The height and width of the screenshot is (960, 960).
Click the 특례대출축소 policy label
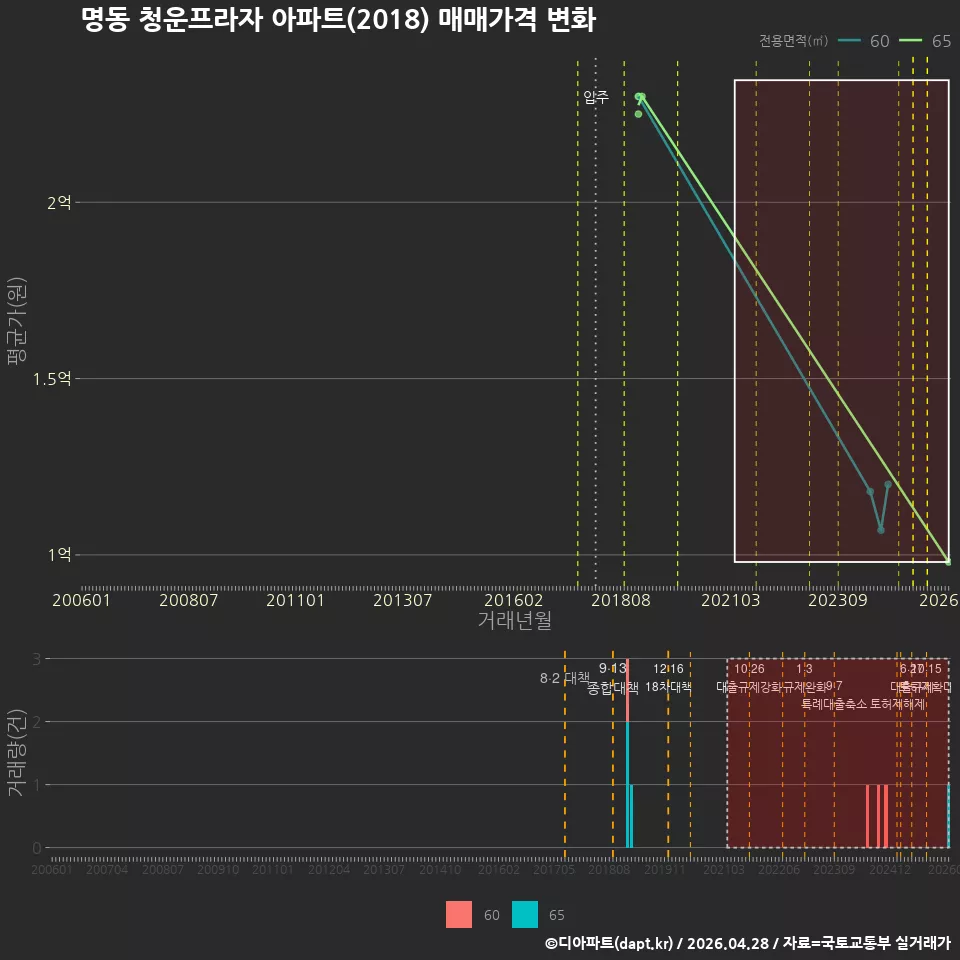click(834, 705)
